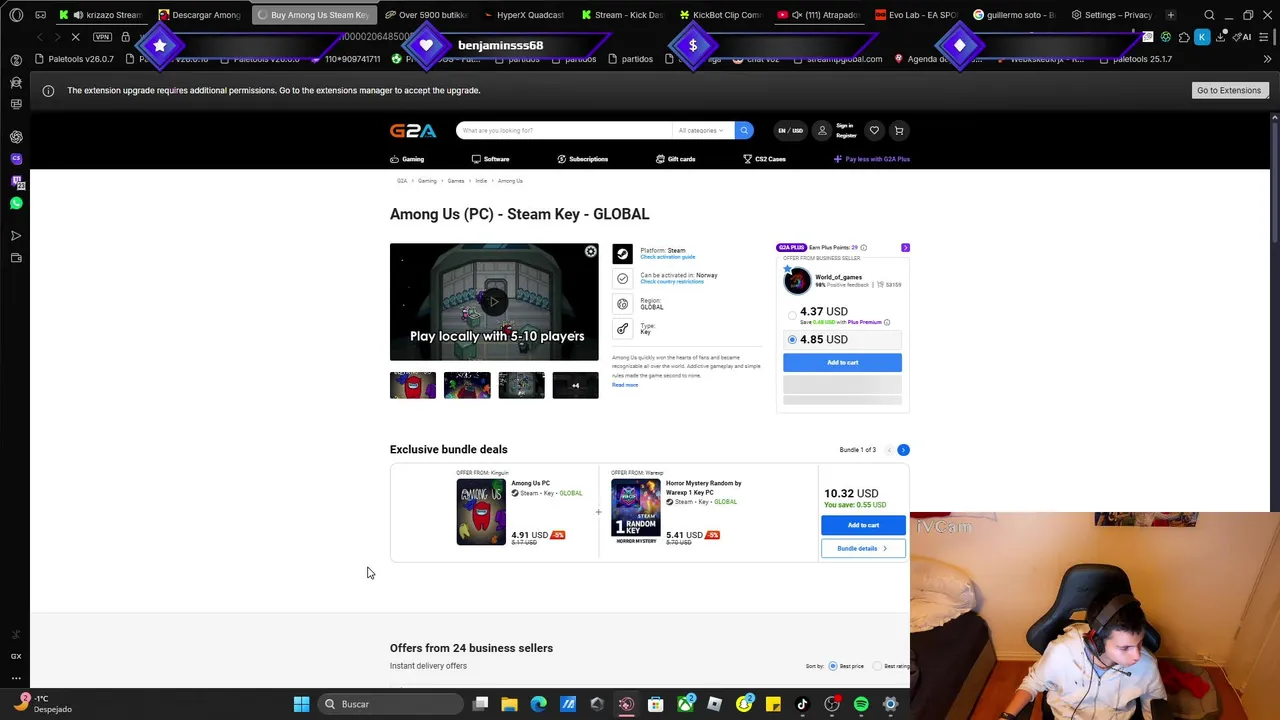The image size is (1280, 720).
Task: Click the Region globe icon
Action: 623,304
